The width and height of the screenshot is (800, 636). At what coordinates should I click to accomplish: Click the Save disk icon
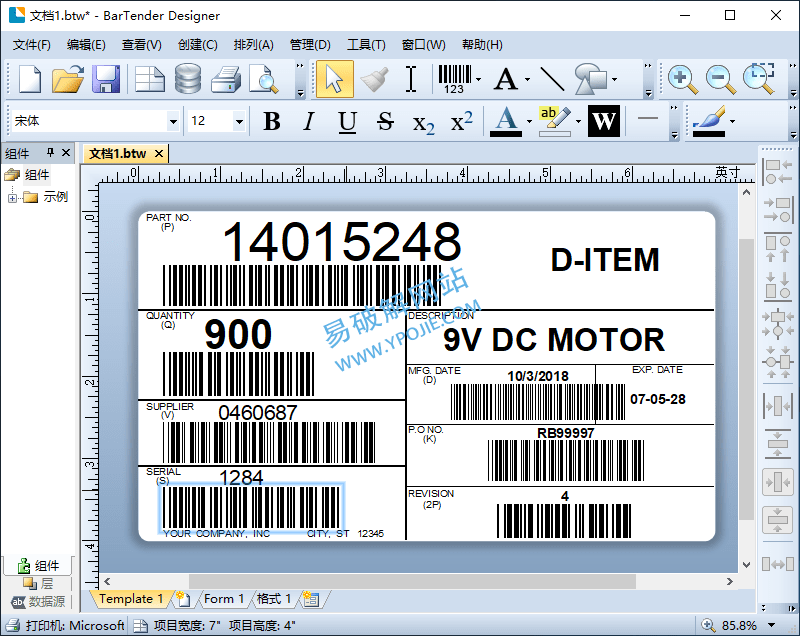(x=106, y=79)
